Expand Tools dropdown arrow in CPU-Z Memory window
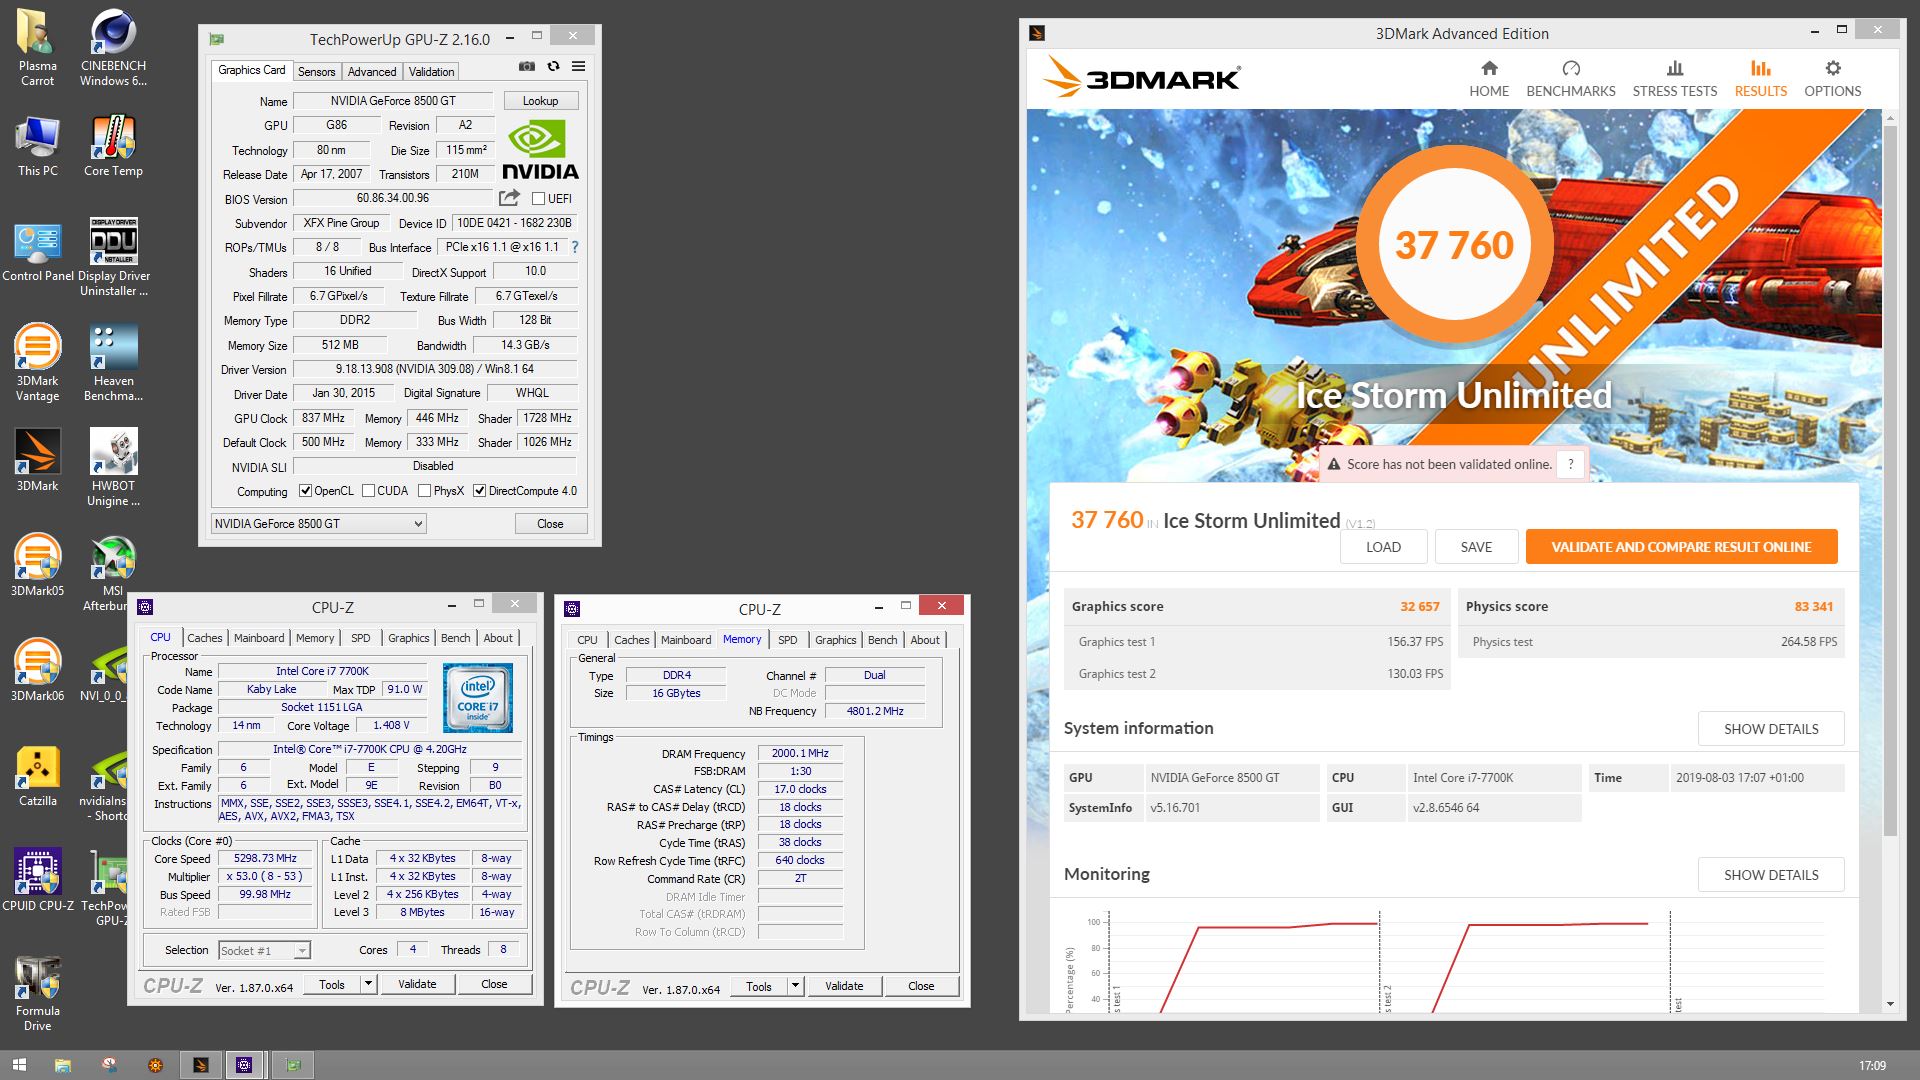Screen dimensions: 1920x1080 (795, 987)
